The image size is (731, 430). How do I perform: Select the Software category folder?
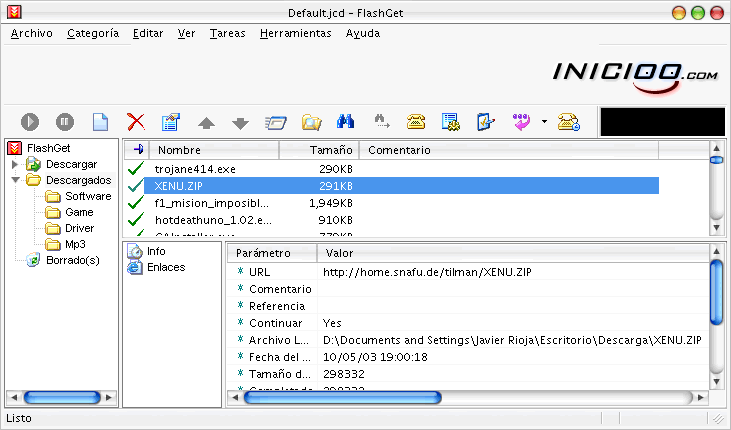(88, 196)
